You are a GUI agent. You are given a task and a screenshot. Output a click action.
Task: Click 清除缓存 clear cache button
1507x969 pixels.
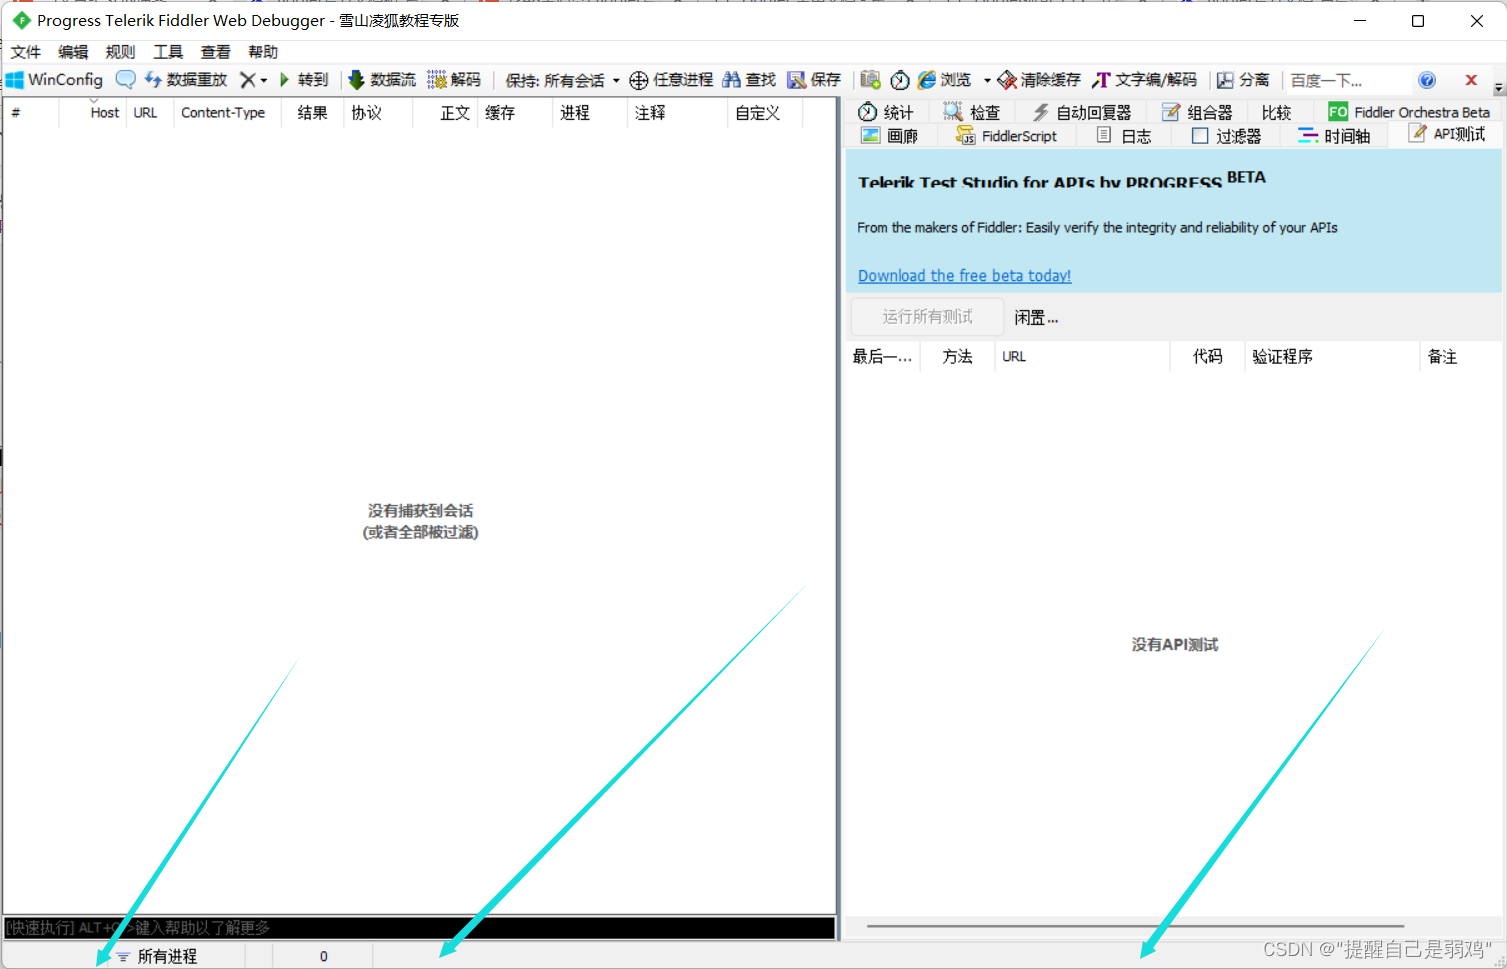(1039, 80)
